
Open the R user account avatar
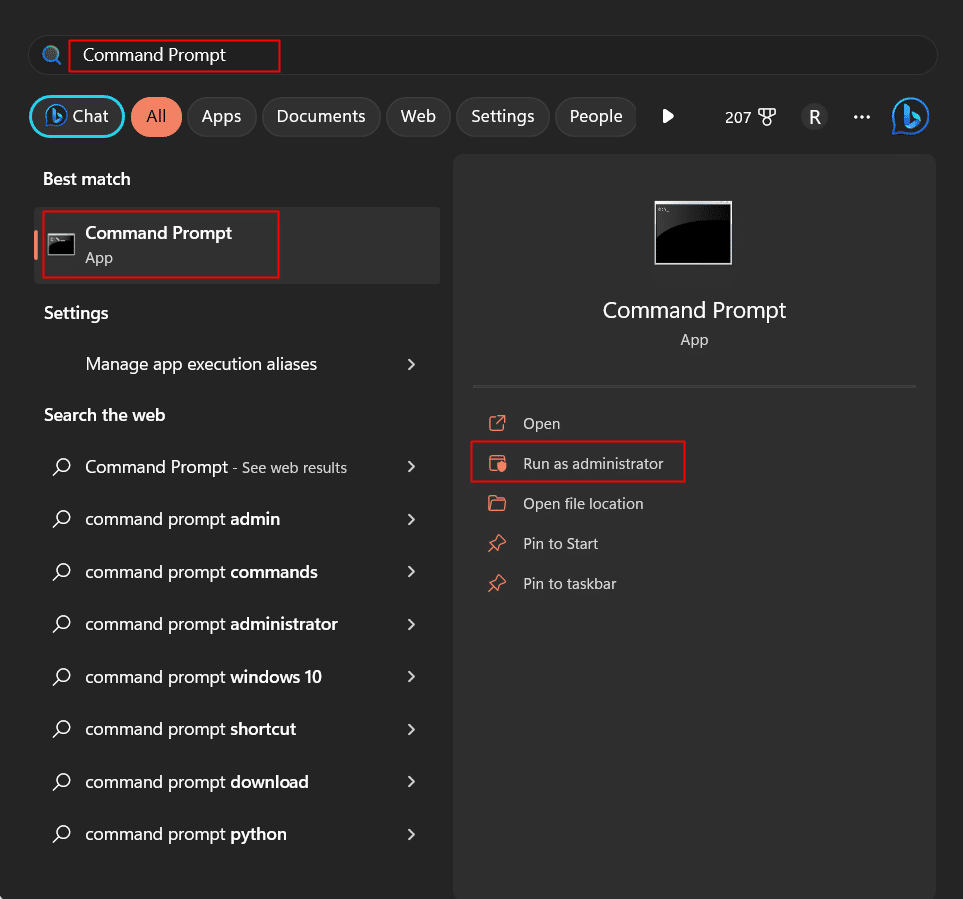(814, 117)
